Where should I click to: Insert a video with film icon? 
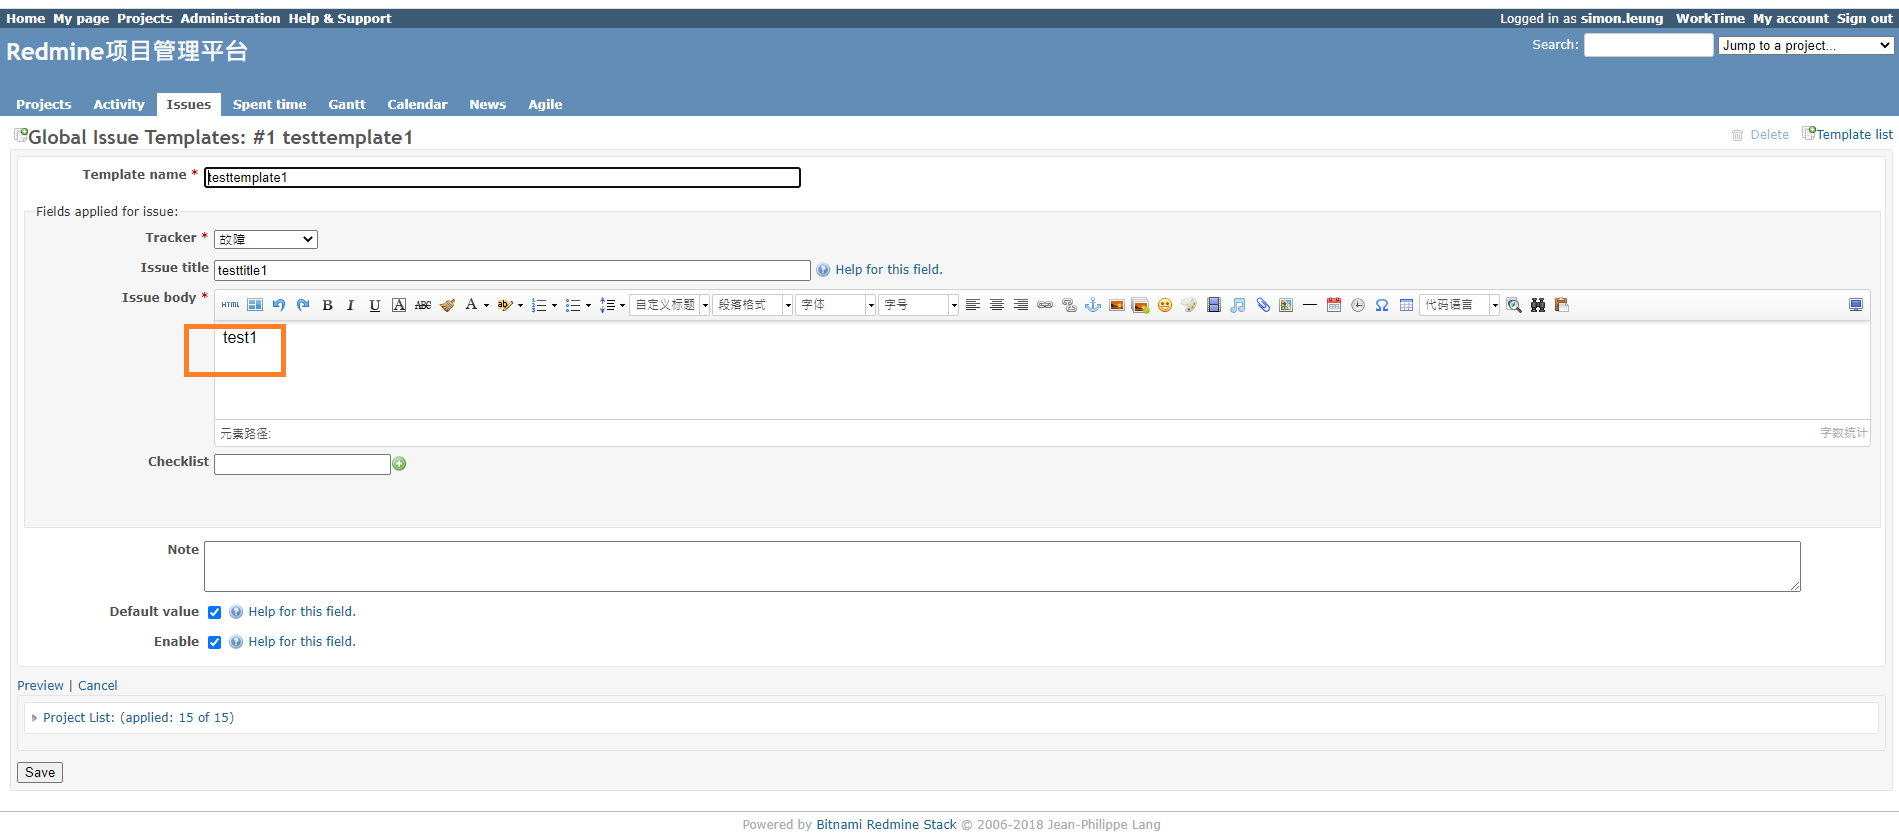1214,305
